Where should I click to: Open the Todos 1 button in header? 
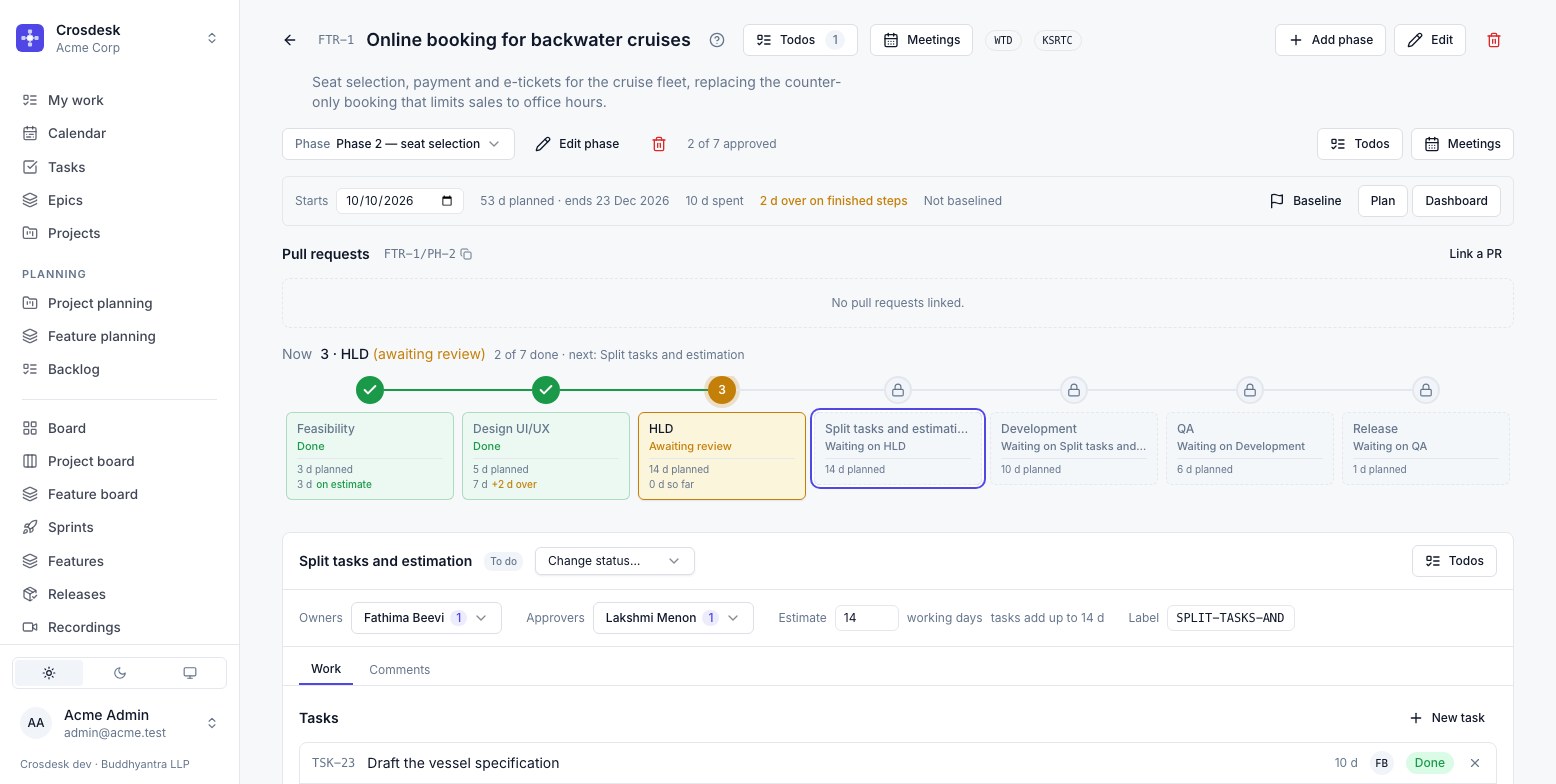coord(800,40)
